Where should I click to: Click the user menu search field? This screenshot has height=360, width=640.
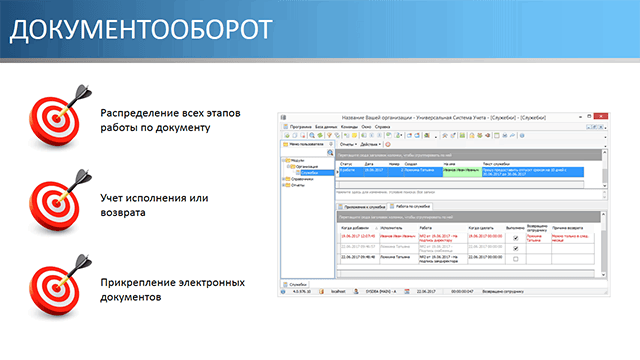click(x=304, y=153)
